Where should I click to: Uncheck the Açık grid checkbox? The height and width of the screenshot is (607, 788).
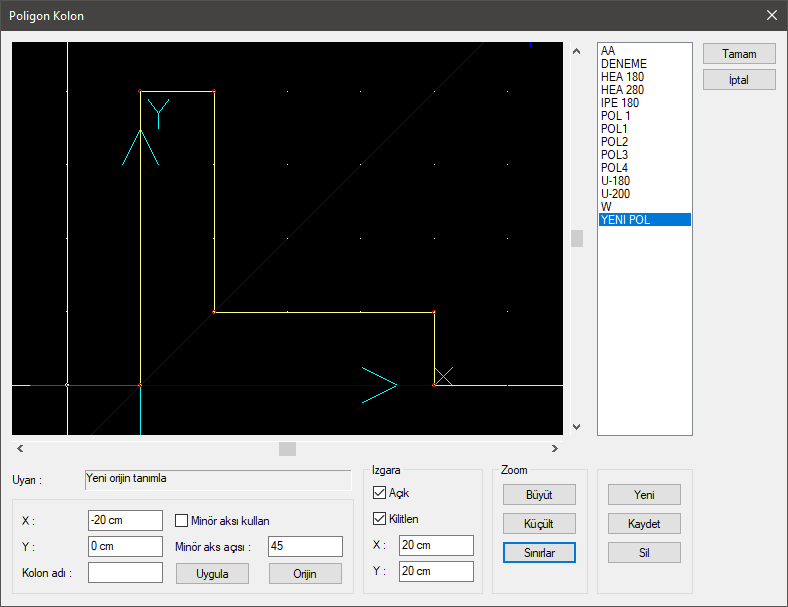pyautogui.click(x=379, y=493)
